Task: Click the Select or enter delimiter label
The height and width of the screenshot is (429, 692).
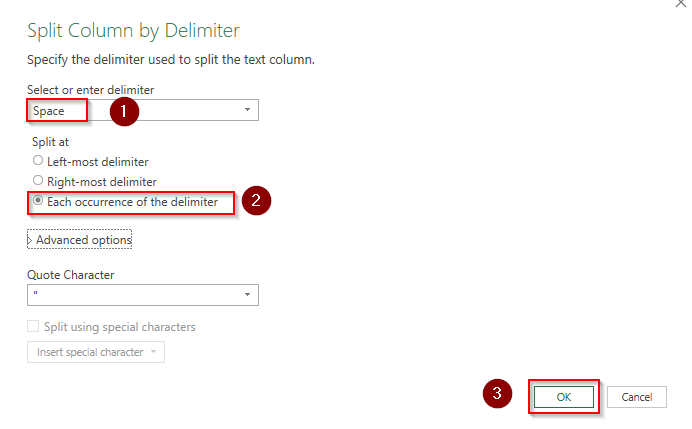Action: [90, 90]
